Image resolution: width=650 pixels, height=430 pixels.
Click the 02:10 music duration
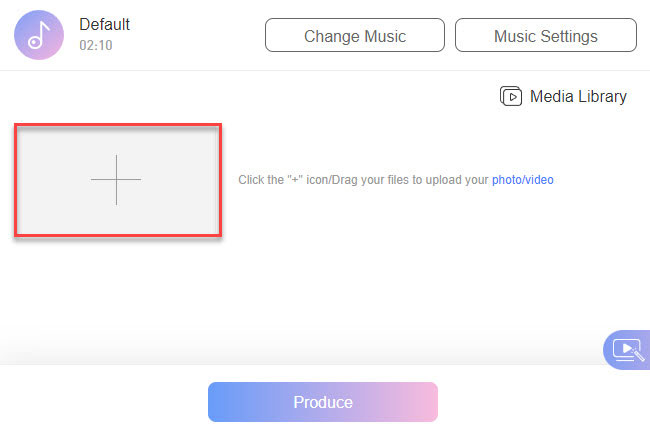coord(95,45)
